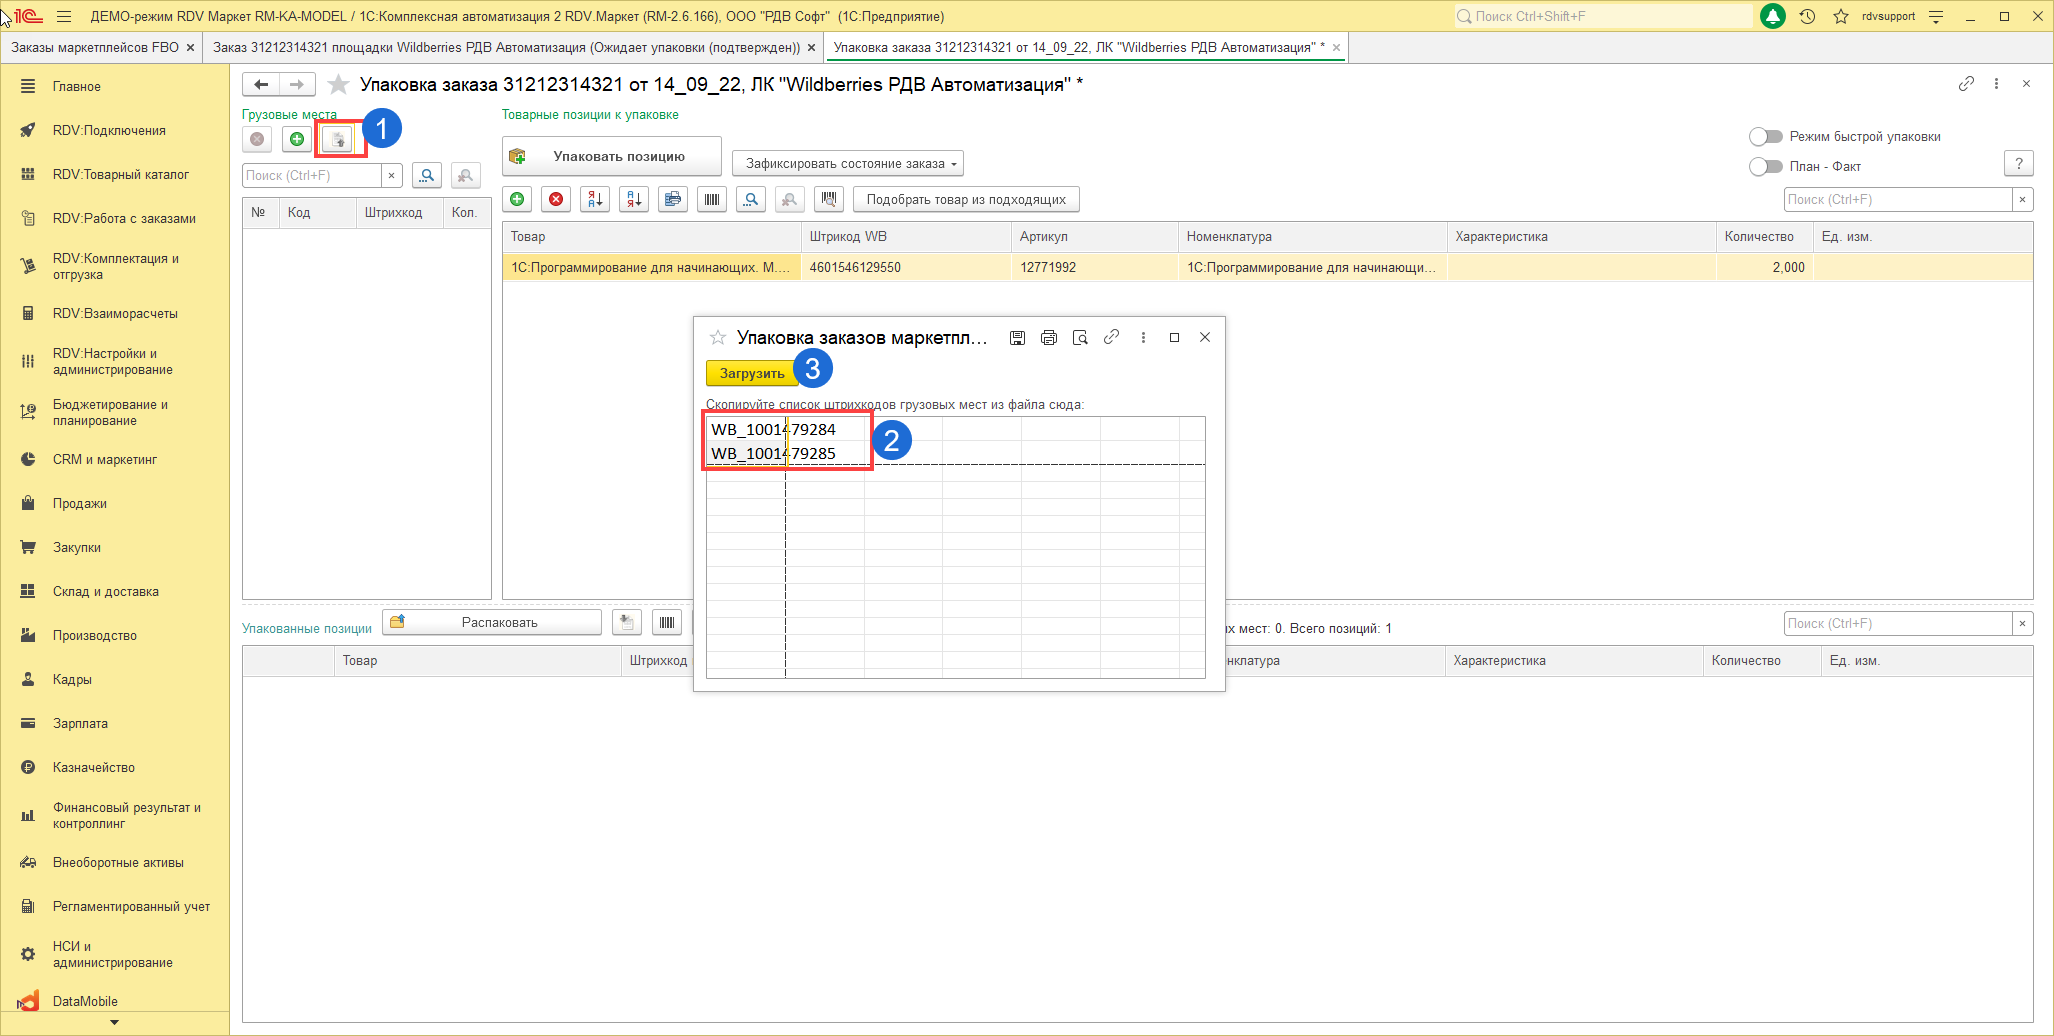Screen dimensions: 2054x1036
Task: Click the load cargo places from file icon
Action: pyautogui.click(x=338, y=140)
